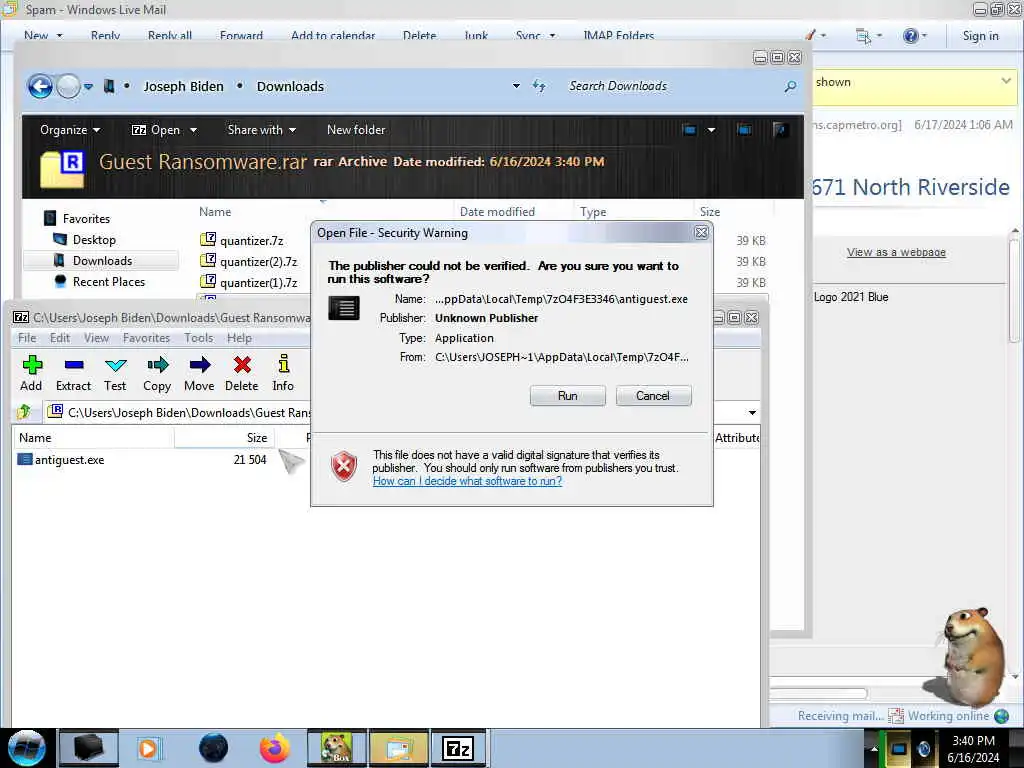Click the Add icon in 7-Zip toolbar

[x=32, y=364]
